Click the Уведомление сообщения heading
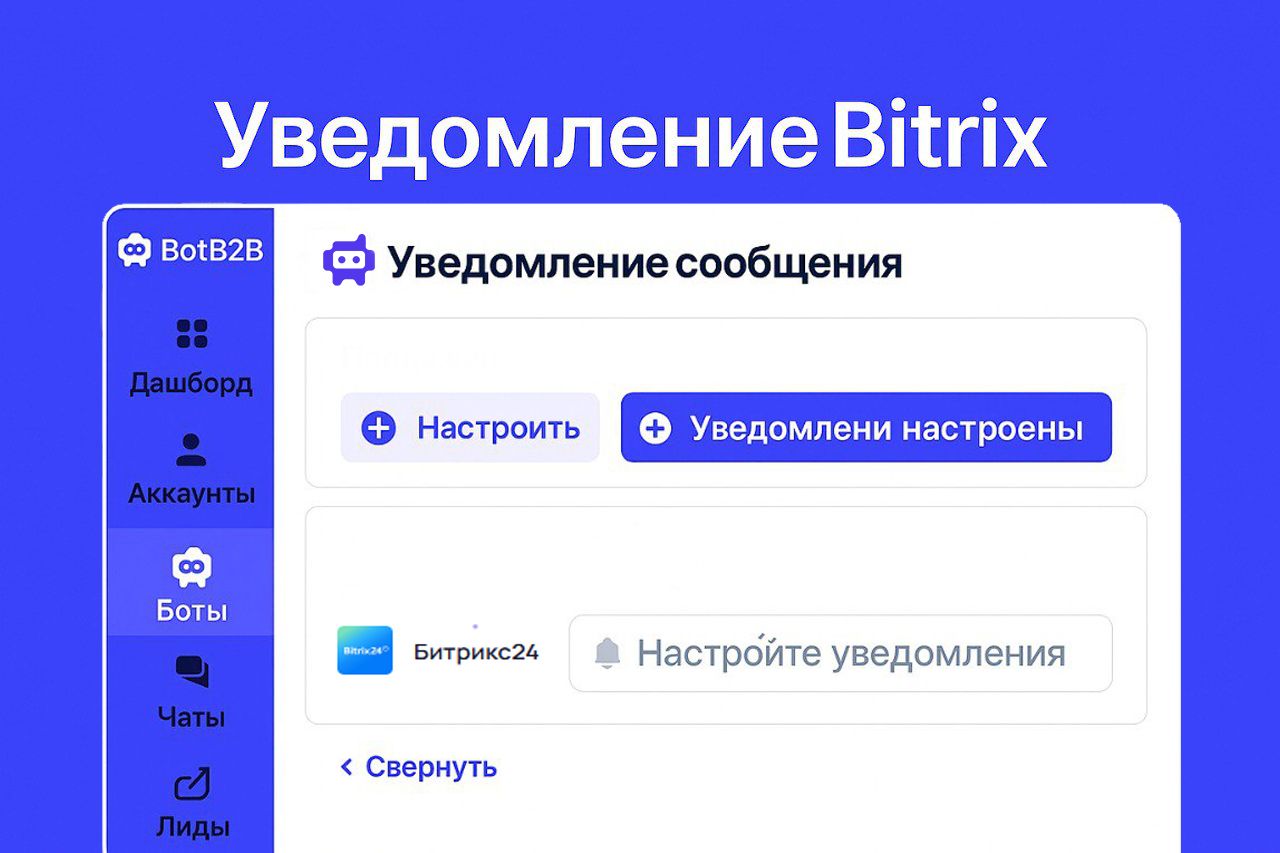 click(x=645, y=263)
